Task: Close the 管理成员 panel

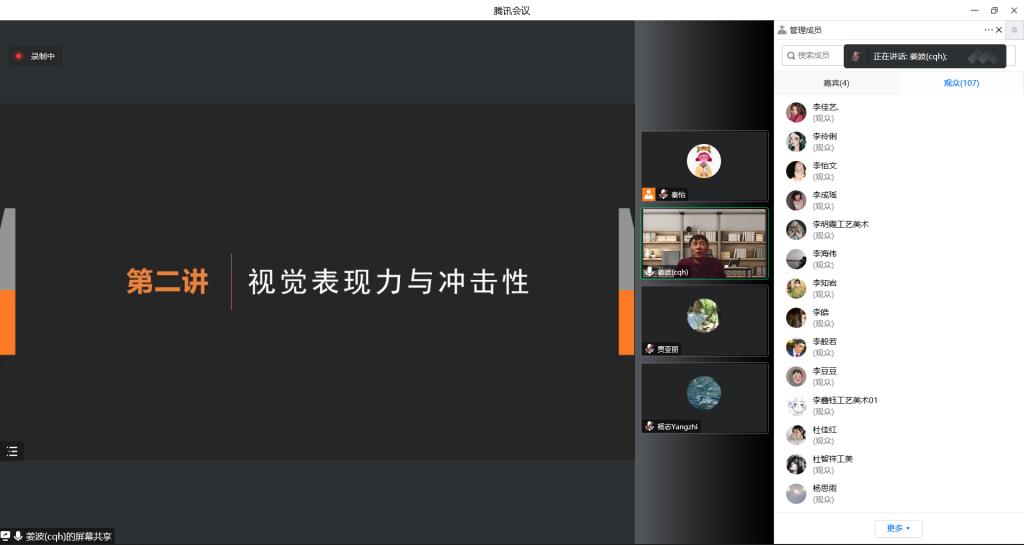Action: point(999,30)
